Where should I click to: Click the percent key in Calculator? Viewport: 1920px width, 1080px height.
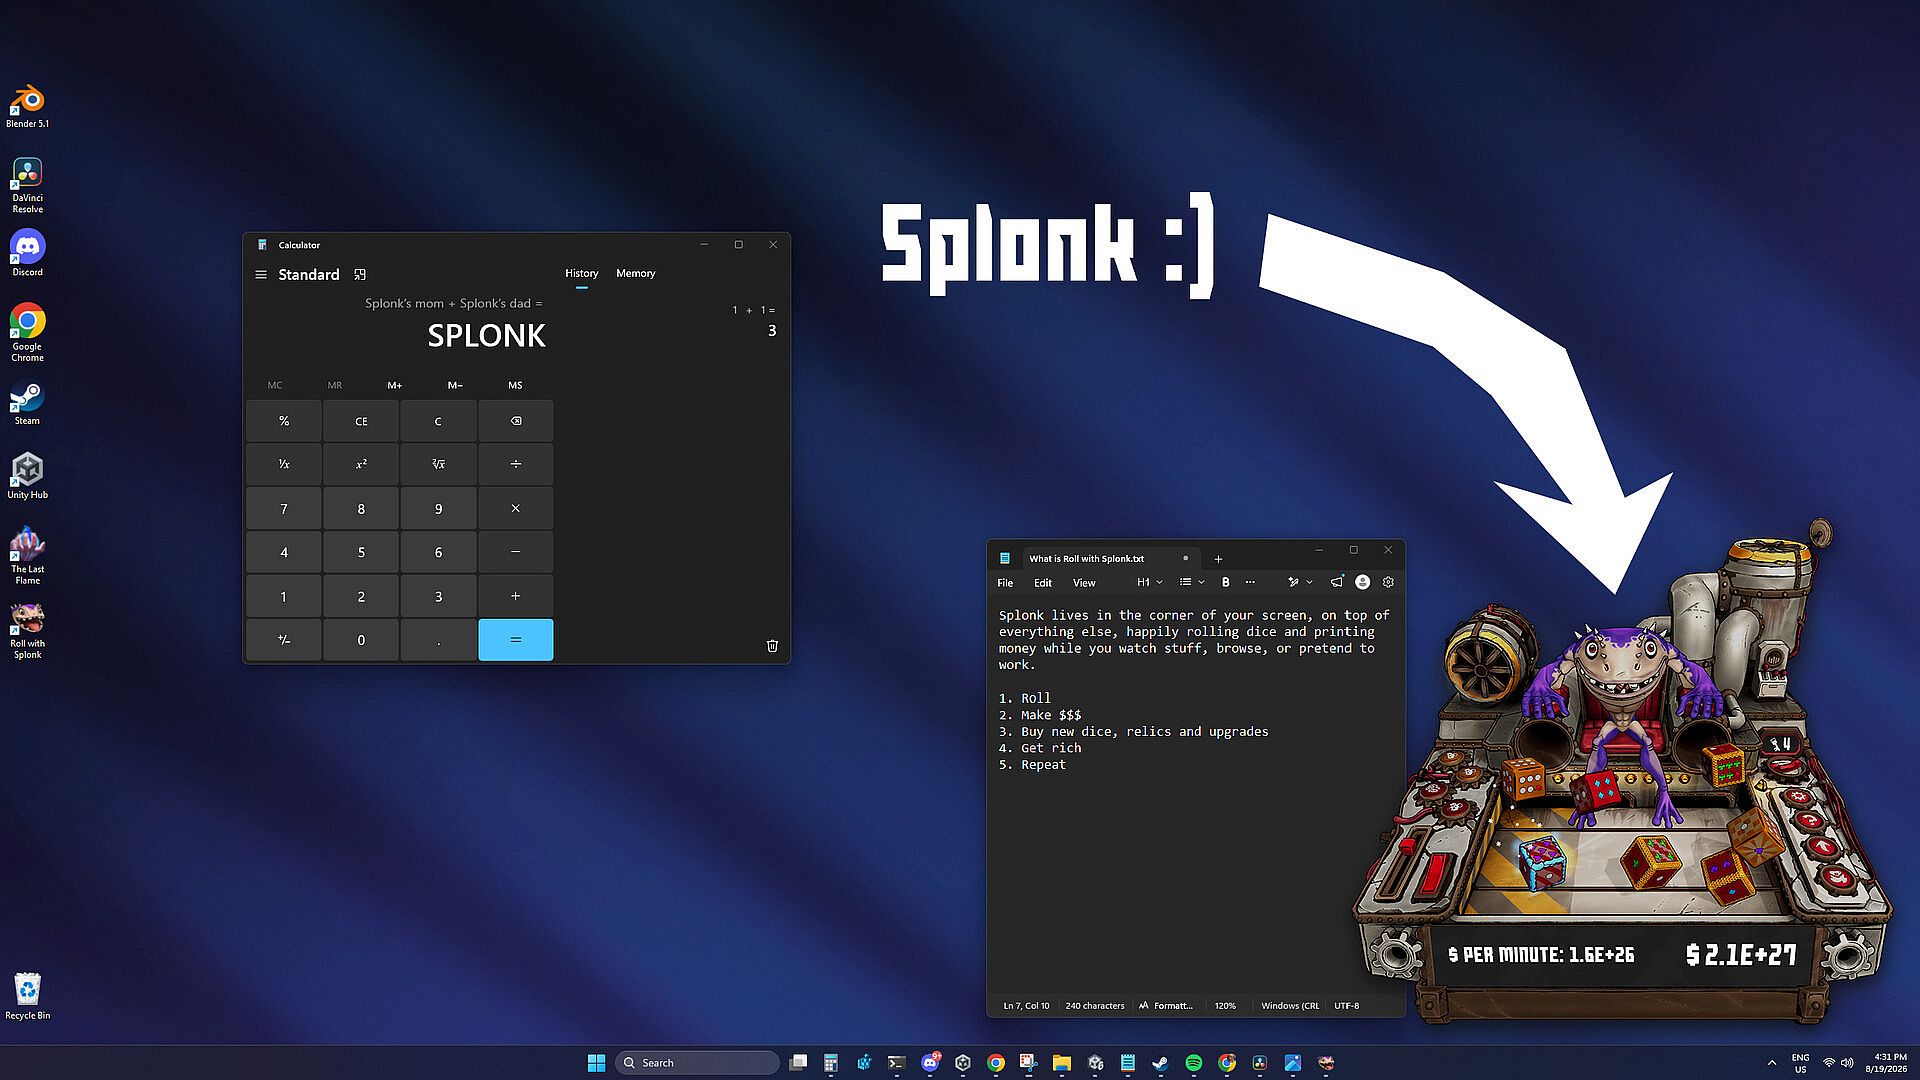284,421
